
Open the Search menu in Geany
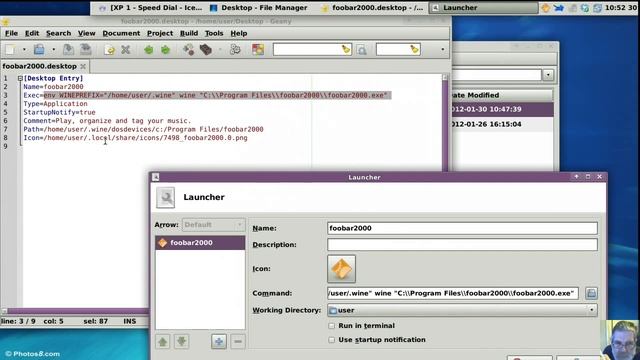tap(58, 33)
